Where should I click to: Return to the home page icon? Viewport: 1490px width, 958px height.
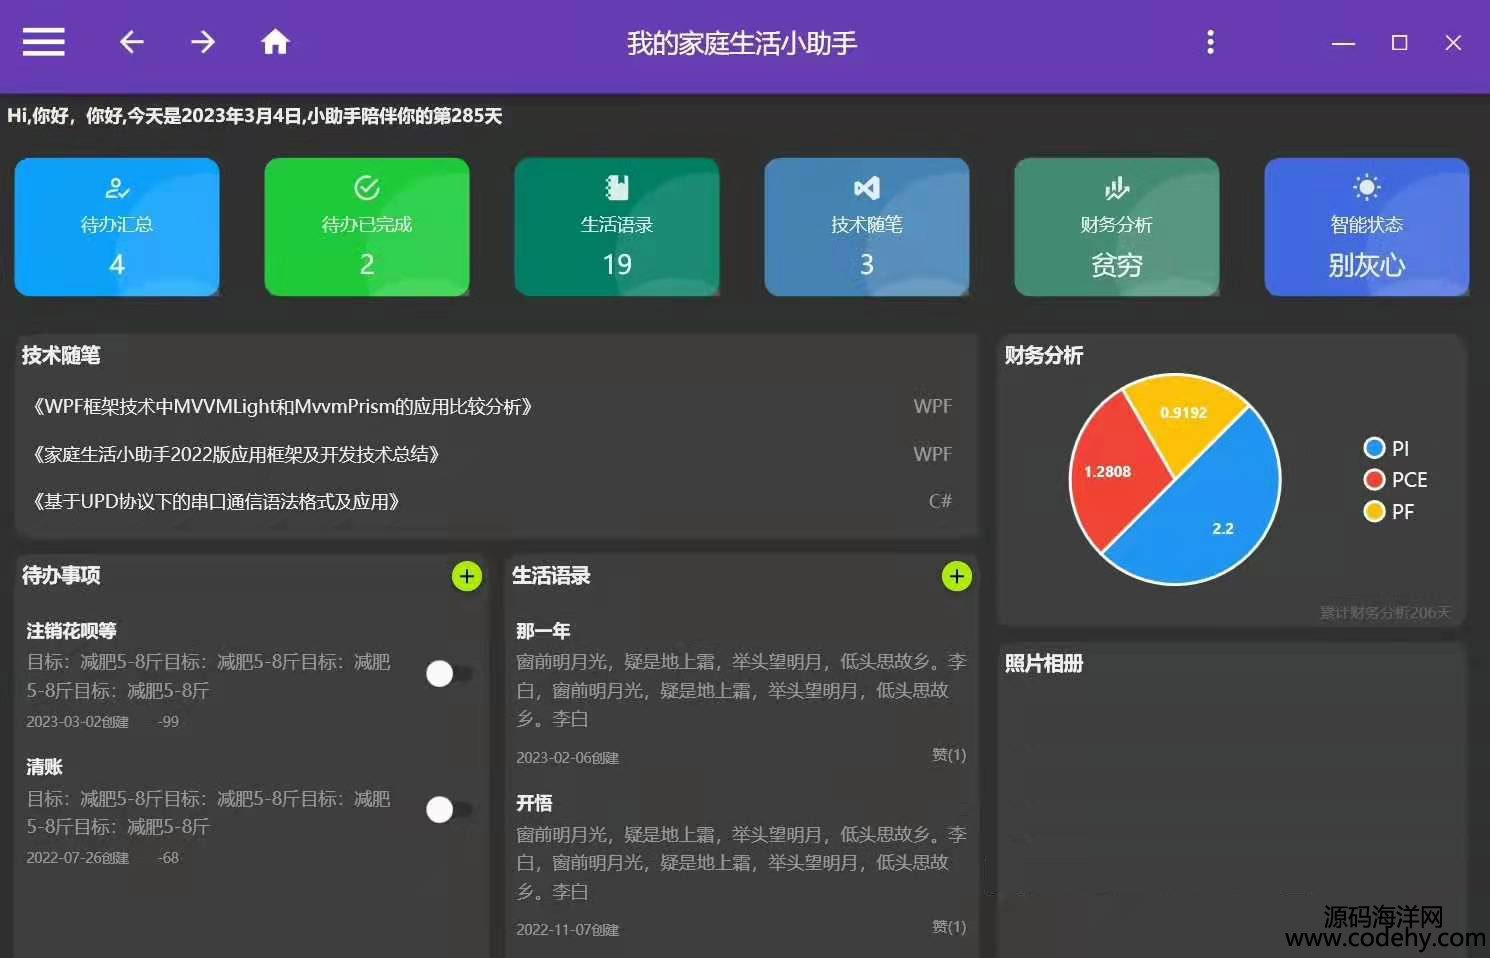[x=275, y=42]
